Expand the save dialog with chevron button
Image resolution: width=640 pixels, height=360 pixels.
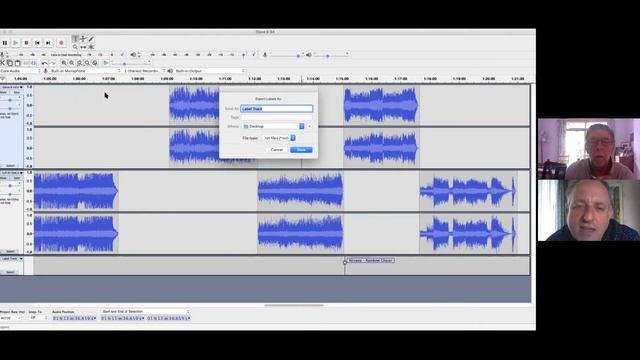coord(310,127)
